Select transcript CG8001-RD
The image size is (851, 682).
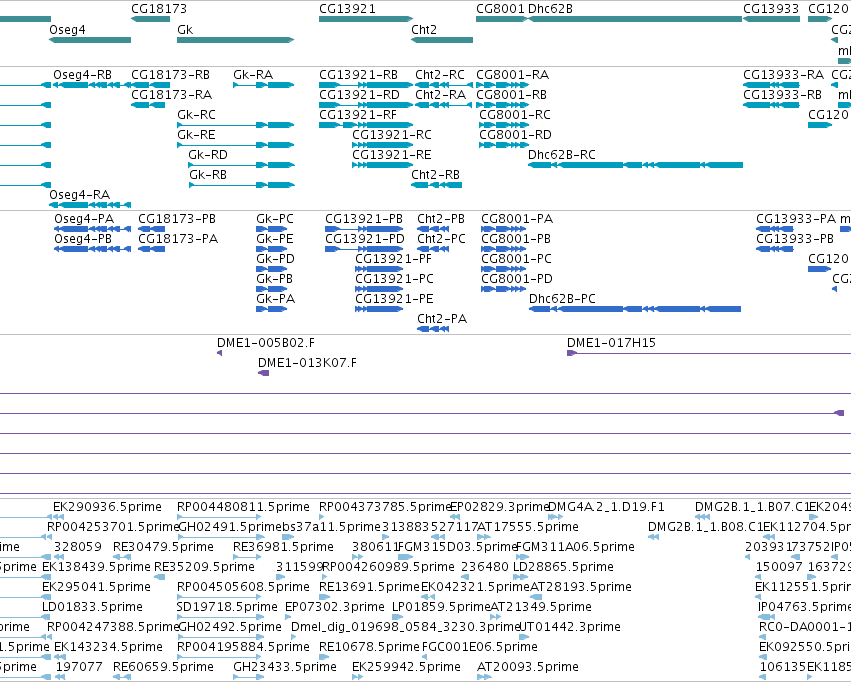click(515, 135)
